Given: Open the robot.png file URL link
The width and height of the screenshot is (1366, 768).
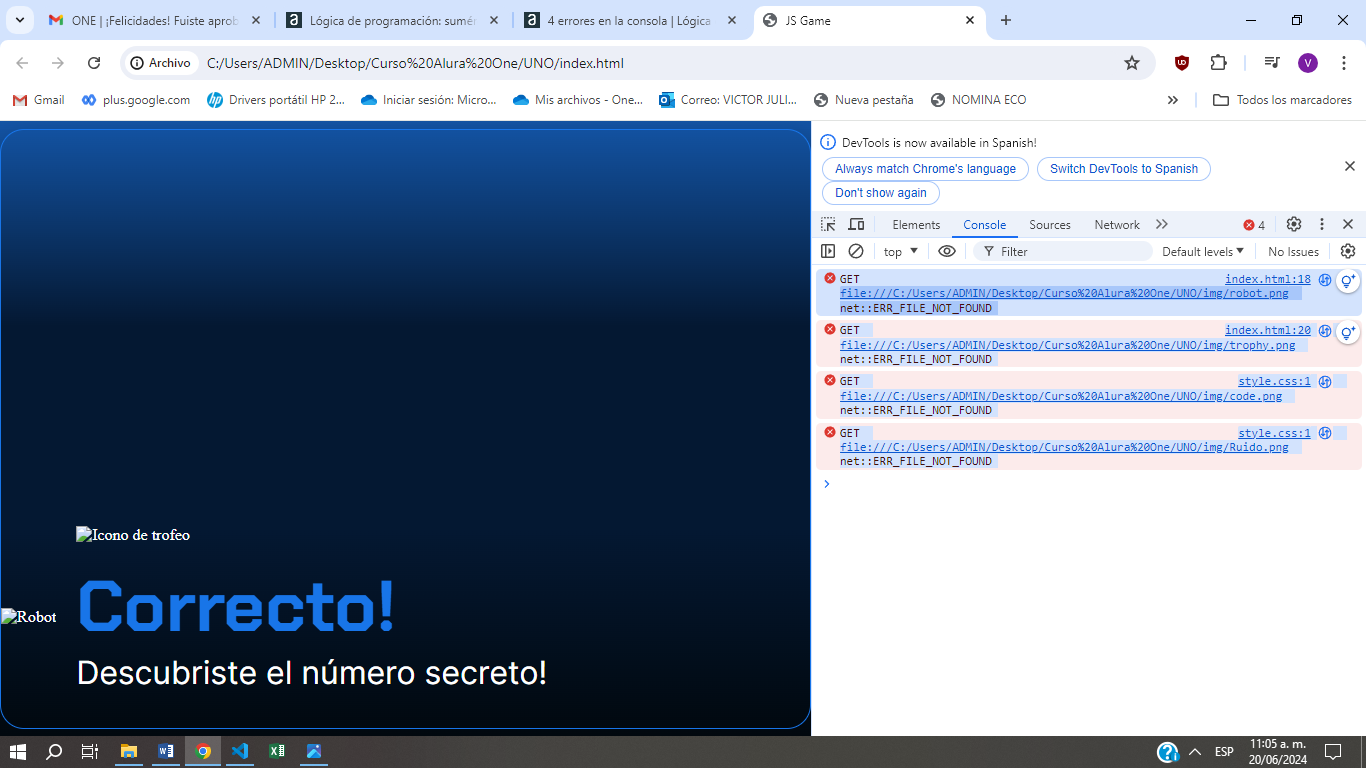Looking at the screenshot, I should click(1064, 294).
